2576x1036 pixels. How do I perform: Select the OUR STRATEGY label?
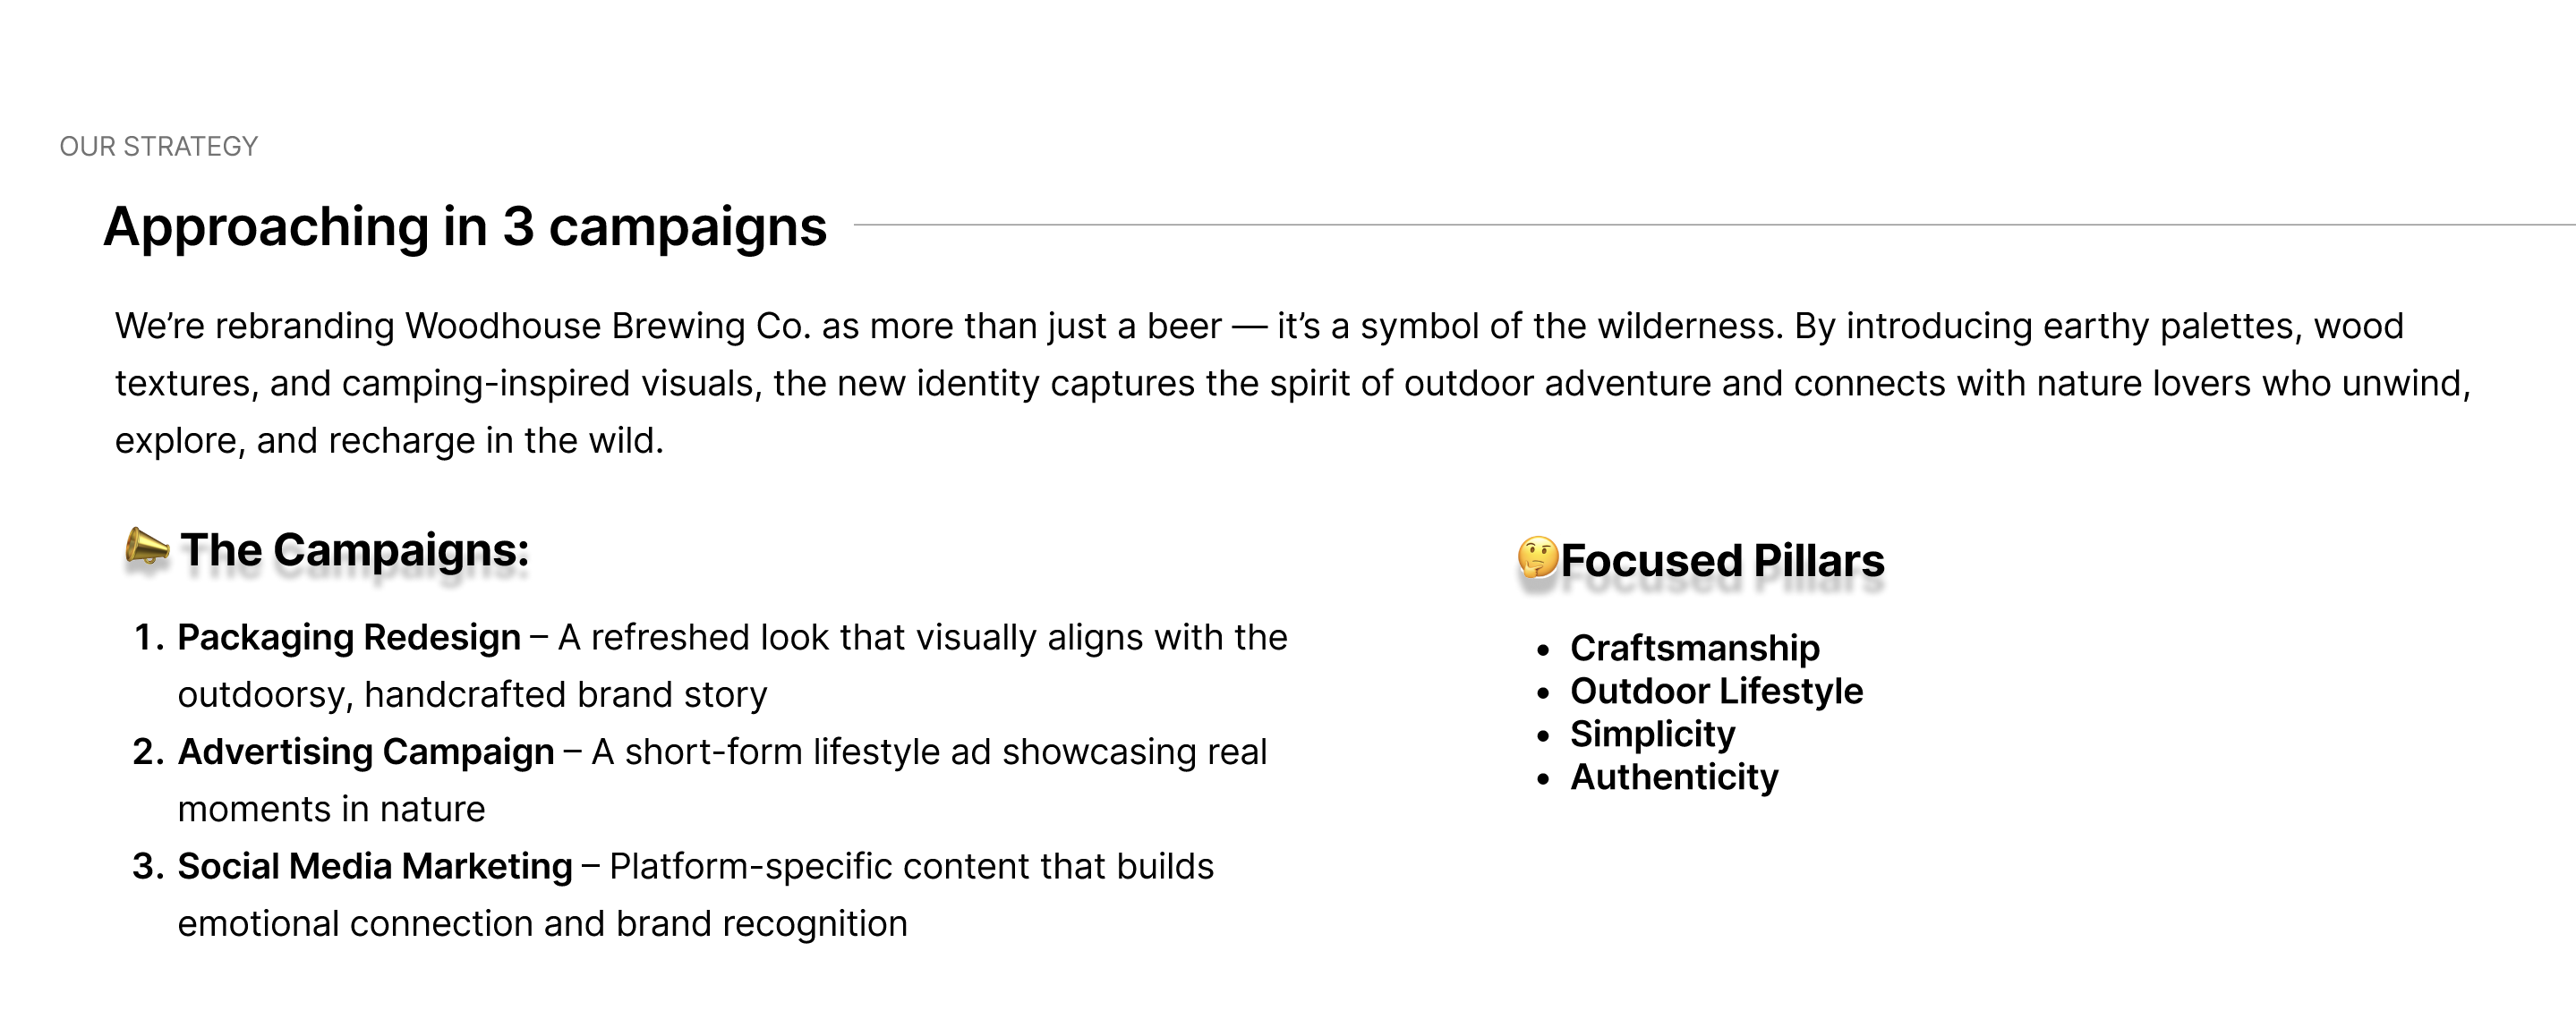[x=158, y=147]
